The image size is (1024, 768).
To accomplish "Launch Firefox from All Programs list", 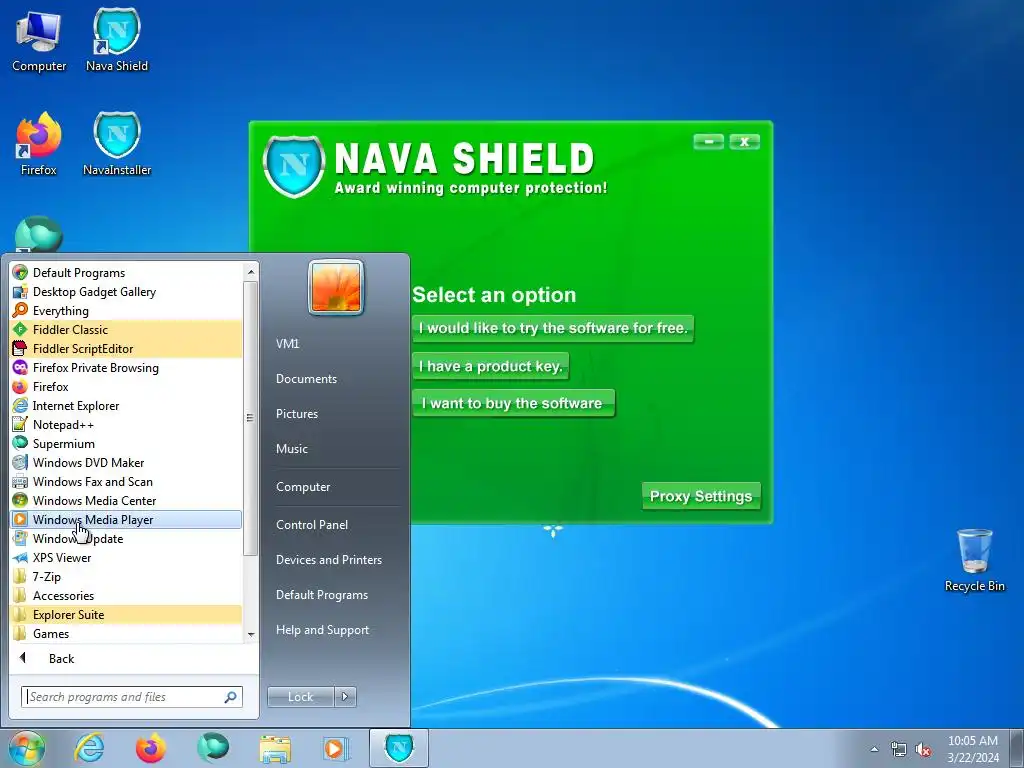I will pos(127,387).
